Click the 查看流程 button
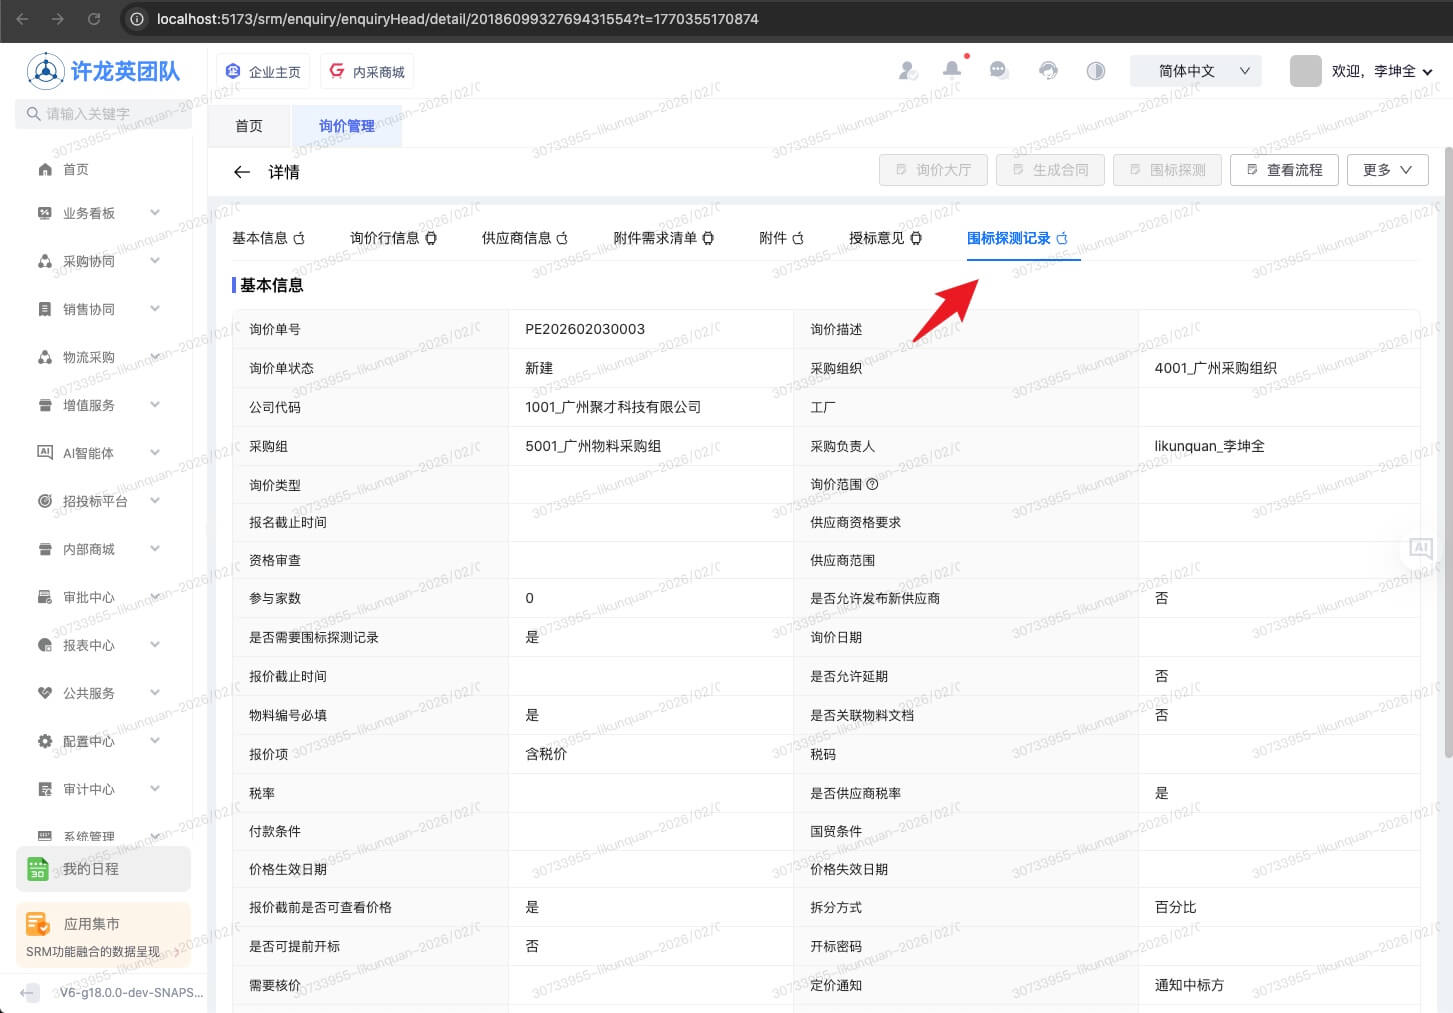The height and width of the screenshot is (1013, 1453). click(1284, 170)
